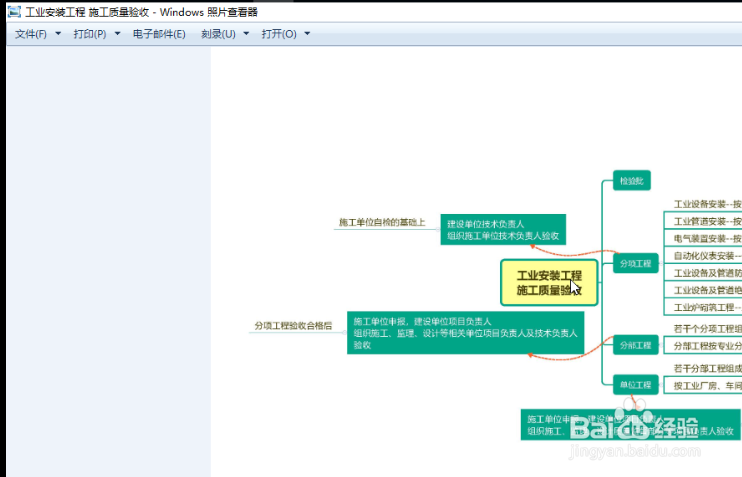
Task: Click the 若干个分项工程 text
Action: click(707, 328)
